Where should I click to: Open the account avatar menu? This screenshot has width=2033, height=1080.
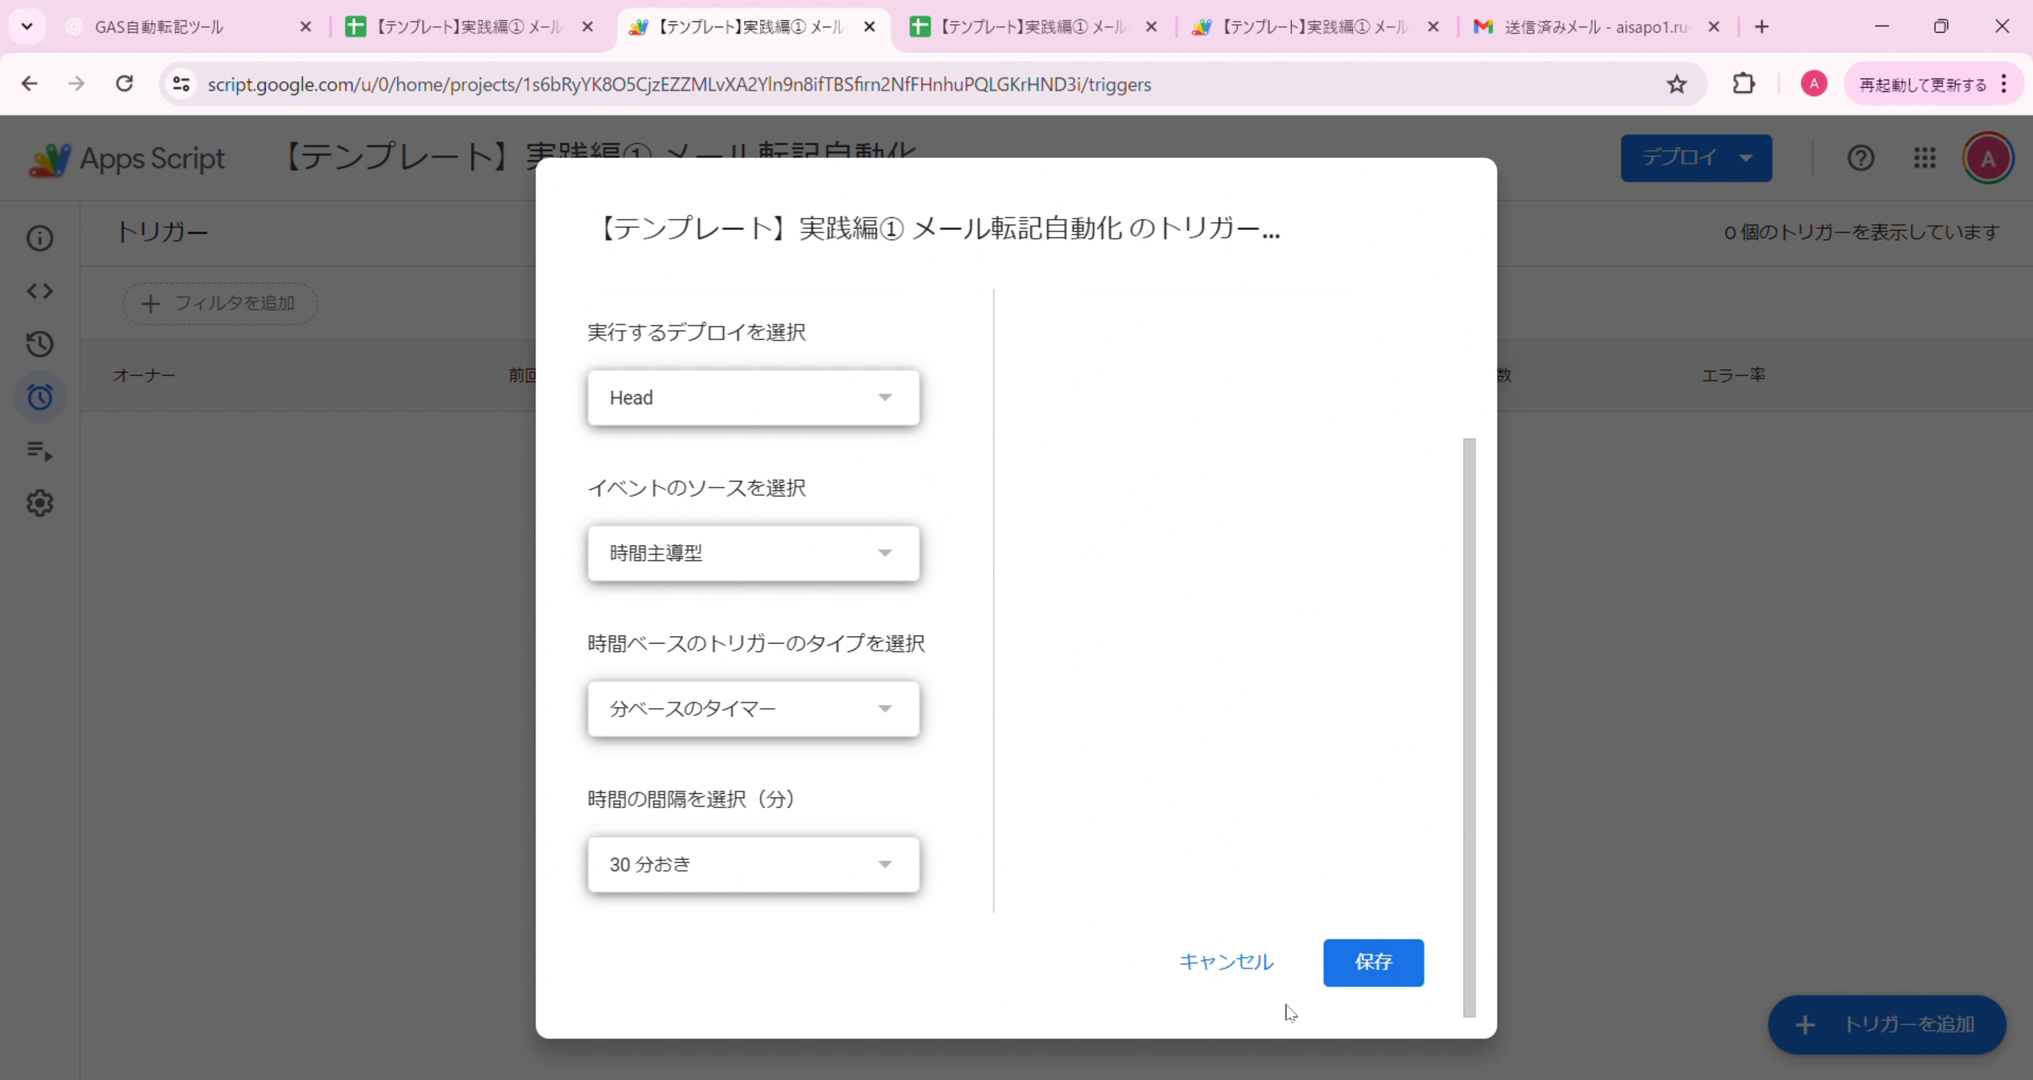(x=1988, y=157)
